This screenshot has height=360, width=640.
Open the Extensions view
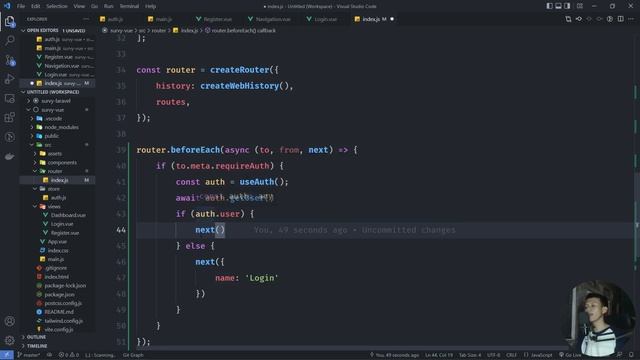(x=10, y=118)
